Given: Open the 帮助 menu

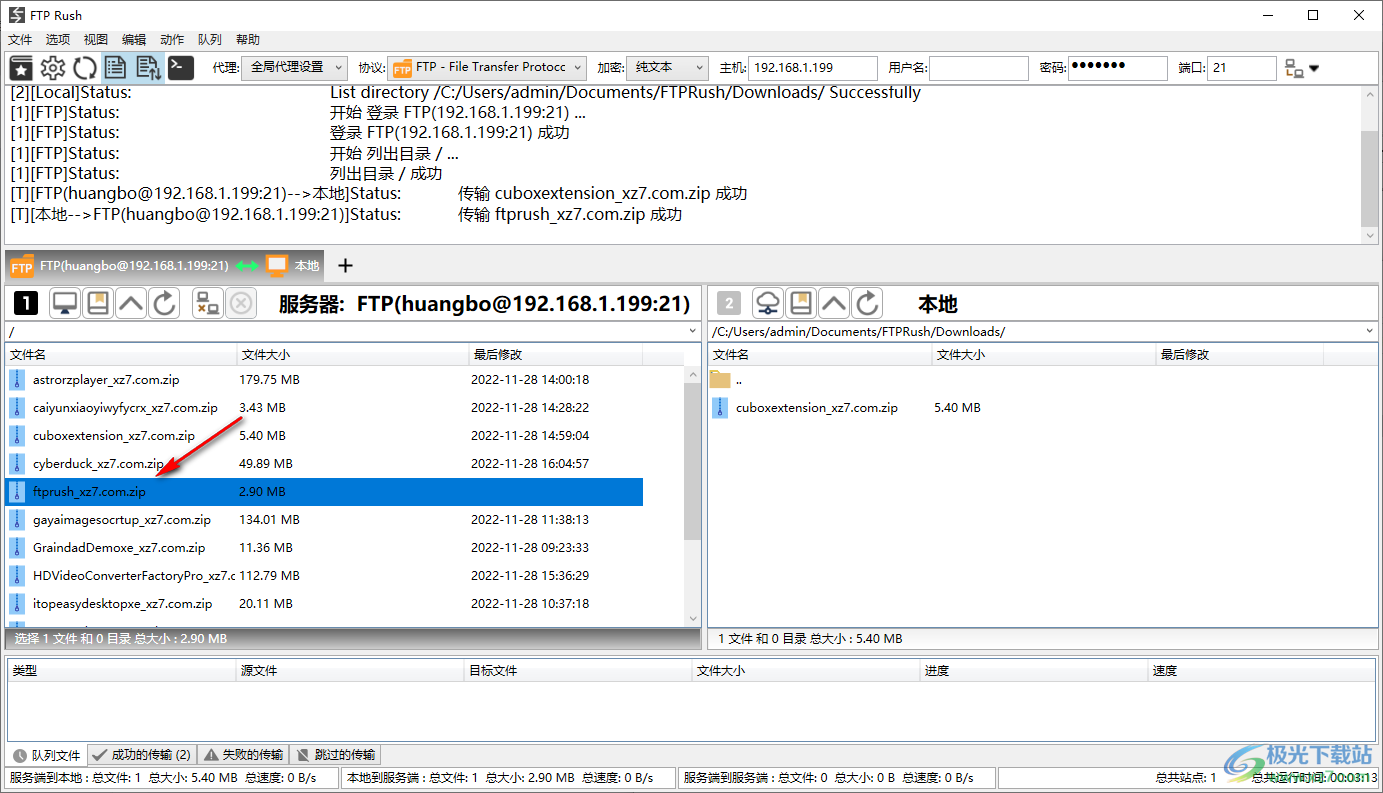Looking at the screenshot, I should (x=248, y=40).
